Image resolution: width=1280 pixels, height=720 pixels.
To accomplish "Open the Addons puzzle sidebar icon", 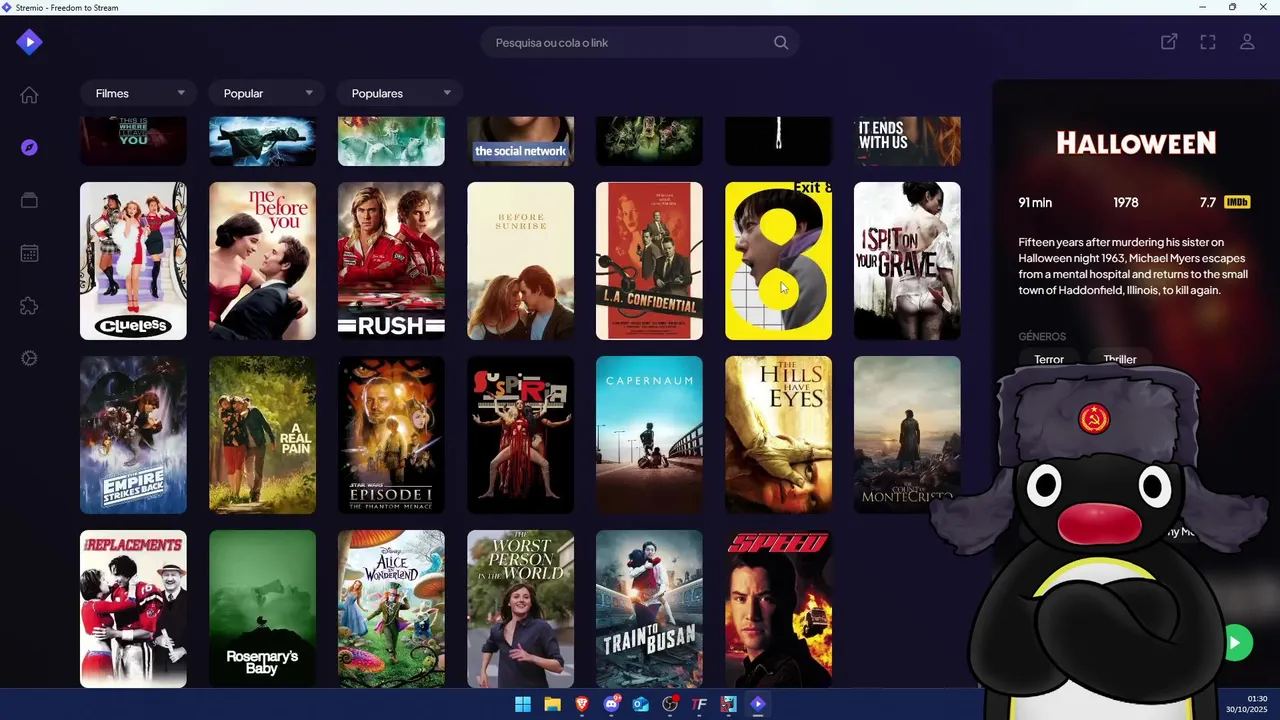I will (x=29, y=306).
